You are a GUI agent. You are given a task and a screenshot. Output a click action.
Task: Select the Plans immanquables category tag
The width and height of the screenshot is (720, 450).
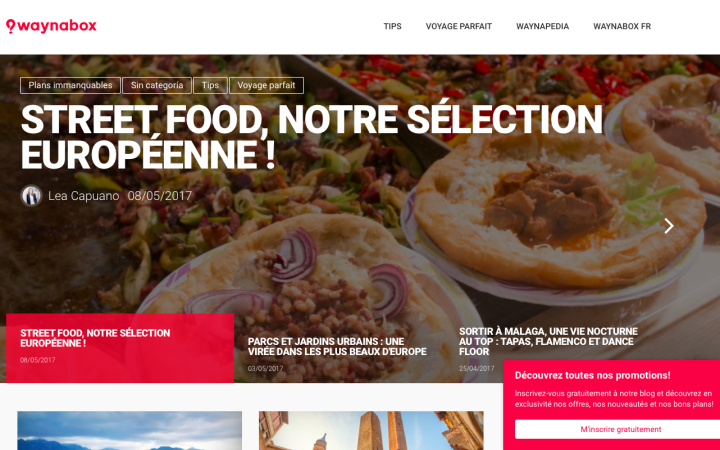70,85
